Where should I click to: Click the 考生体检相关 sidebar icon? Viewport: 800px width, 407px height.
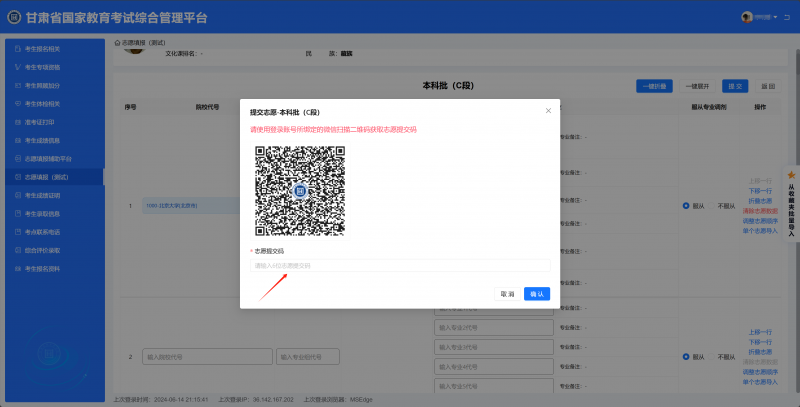point(17,104)
